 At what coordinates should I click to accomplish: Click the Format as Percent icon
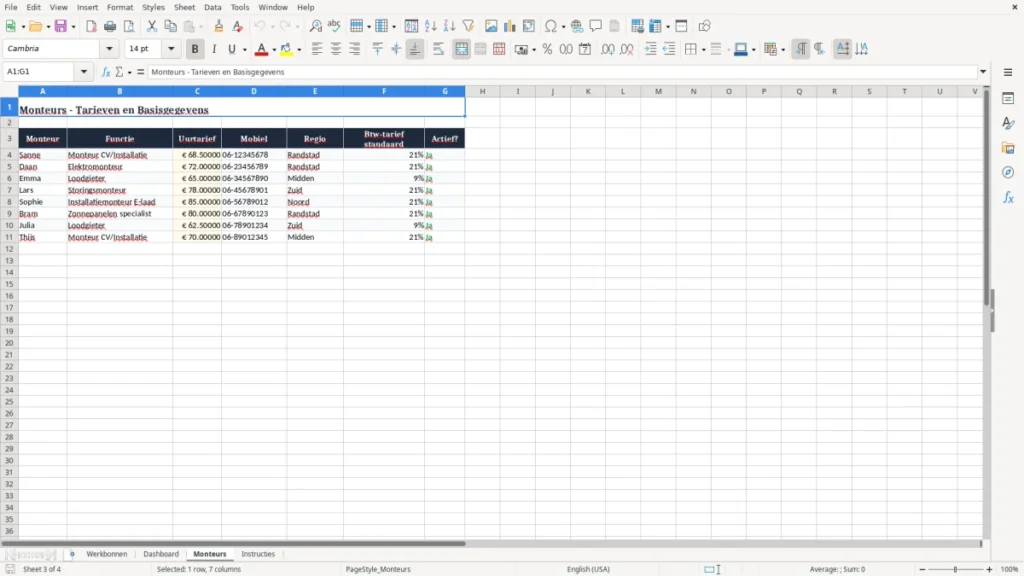click(547, 49)
